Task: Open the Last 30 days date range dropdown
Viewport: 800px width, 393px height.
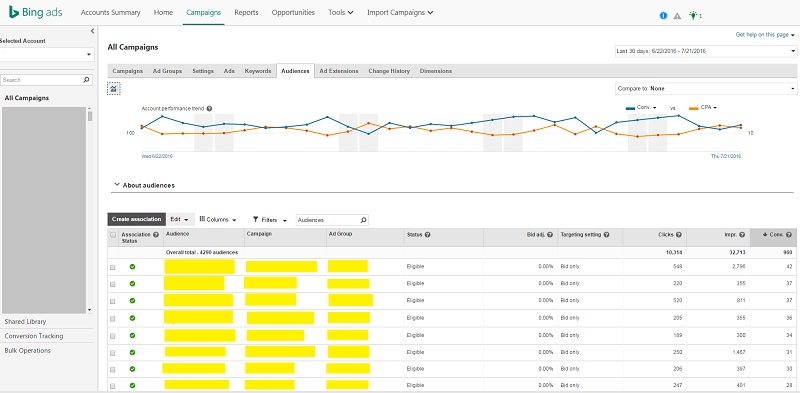Action: [706, 51]
